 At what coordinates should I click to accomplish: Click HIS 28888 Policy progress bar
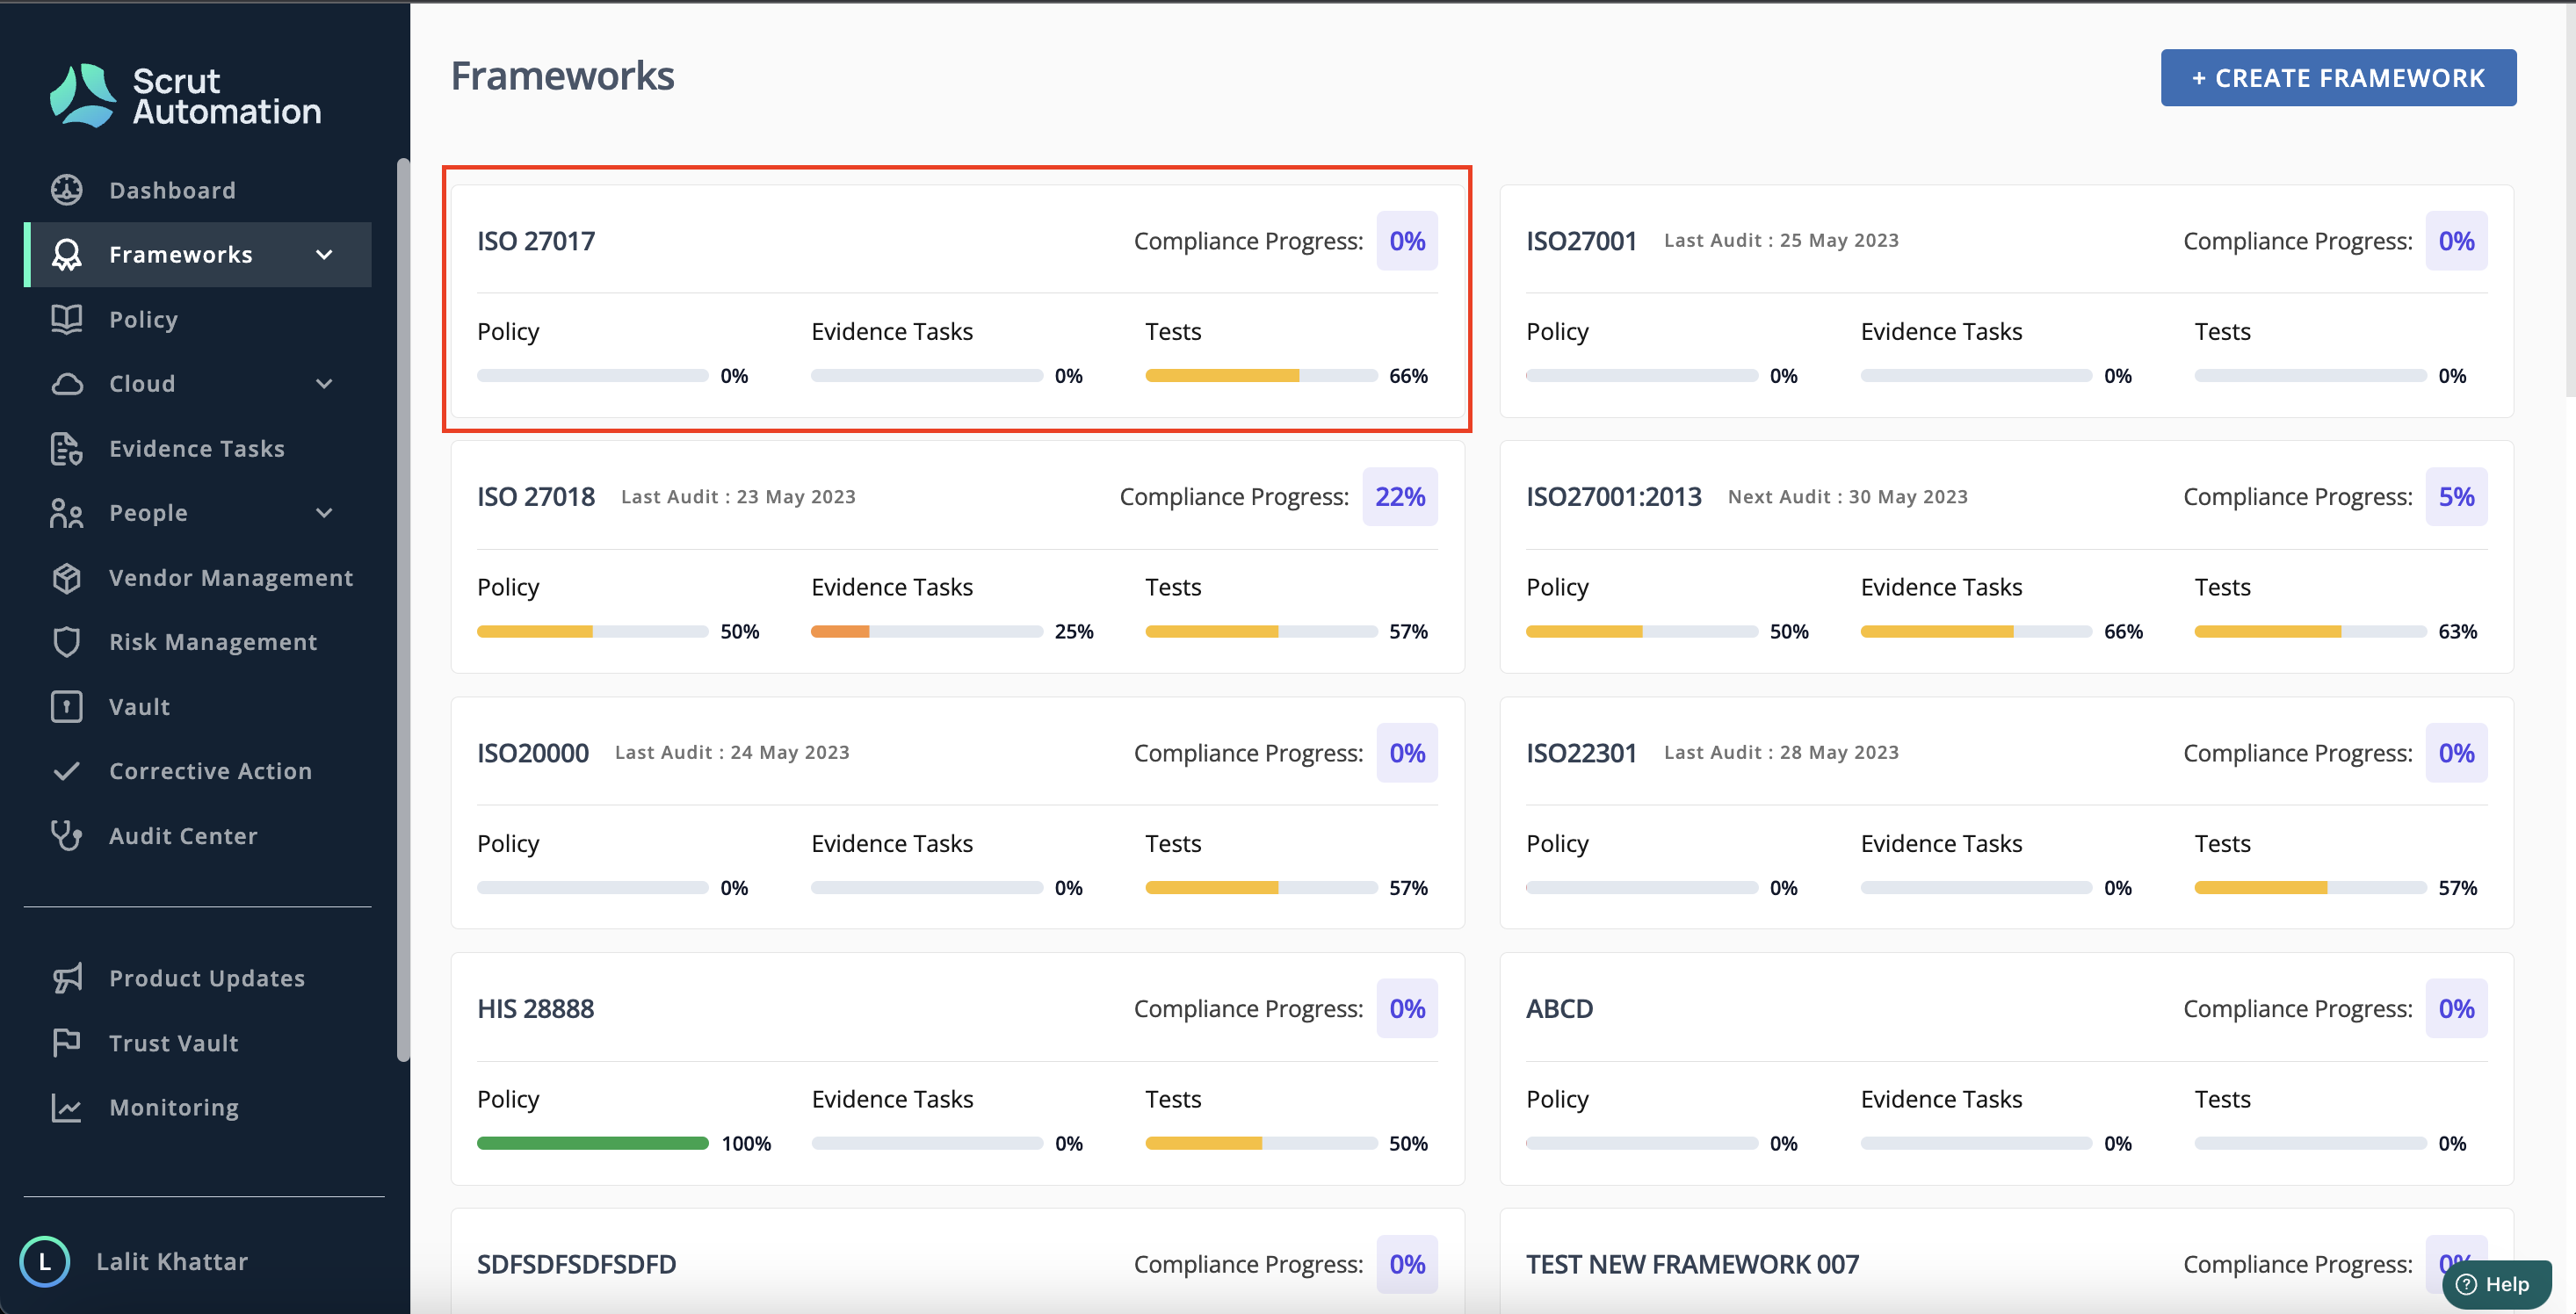(593, 1144)
